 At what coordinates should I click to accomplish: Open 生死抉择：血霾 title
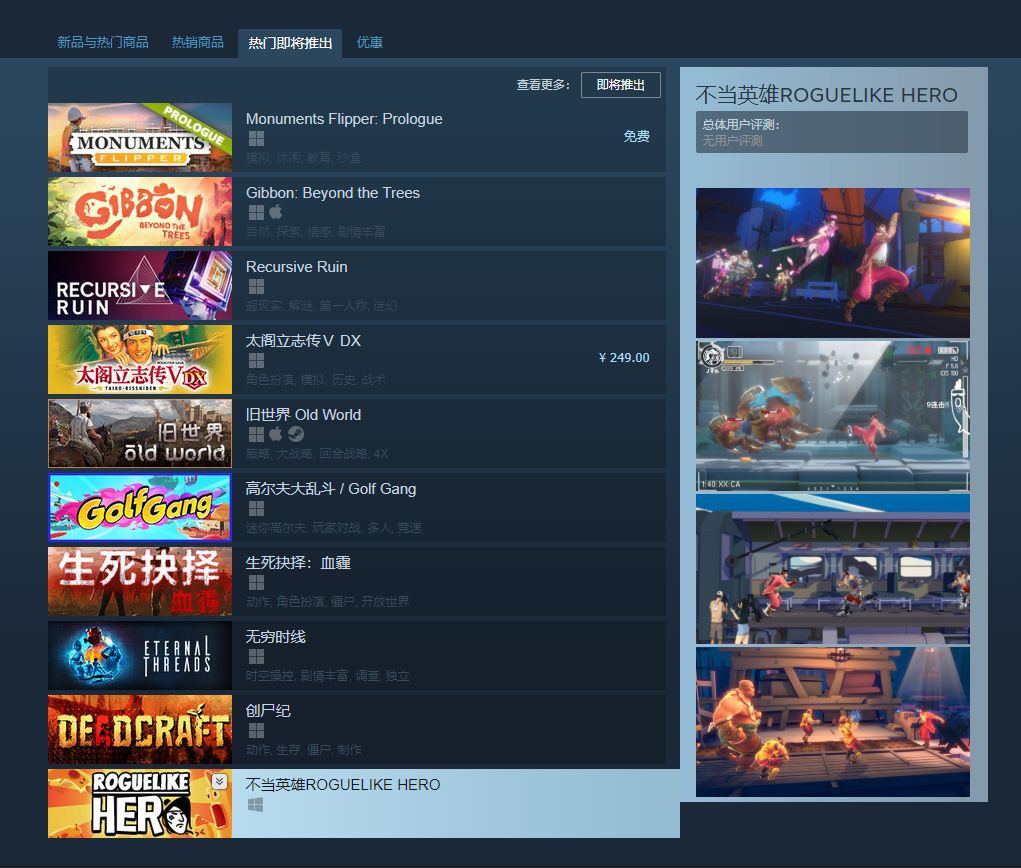pyautogui.click(x=298, y=563)
